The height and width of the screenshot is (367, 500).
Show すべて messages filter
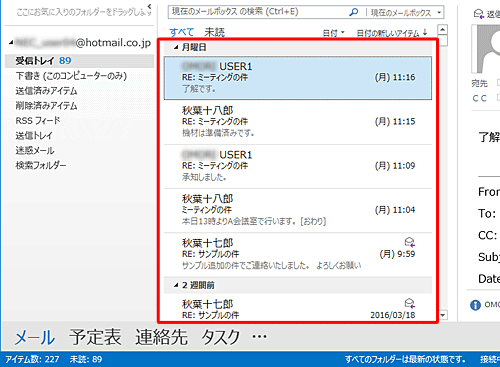point(181,32)
